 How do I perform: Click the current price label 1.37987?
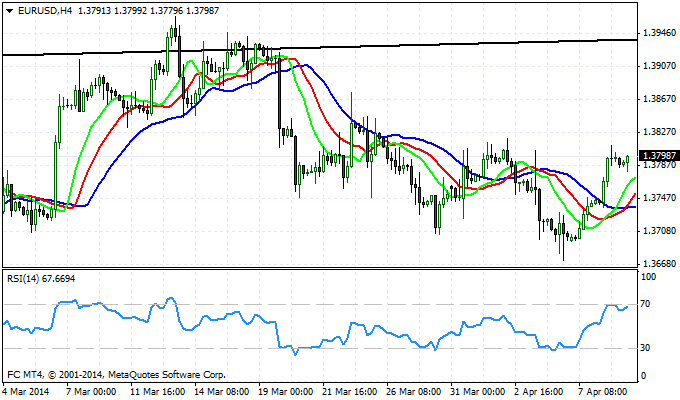pos(659,156)
